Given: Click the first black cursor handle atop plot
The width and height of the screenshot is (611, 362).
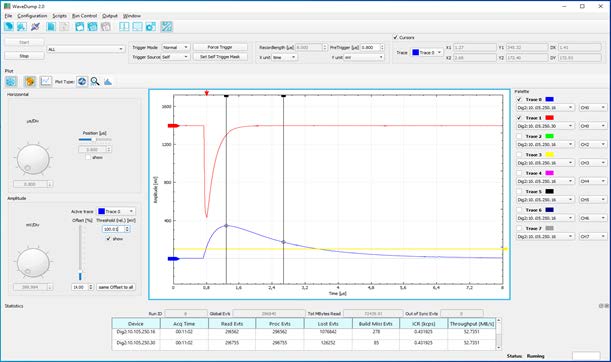Looking at the screenshot, I should pyautogui.click(x=226, y=95).
